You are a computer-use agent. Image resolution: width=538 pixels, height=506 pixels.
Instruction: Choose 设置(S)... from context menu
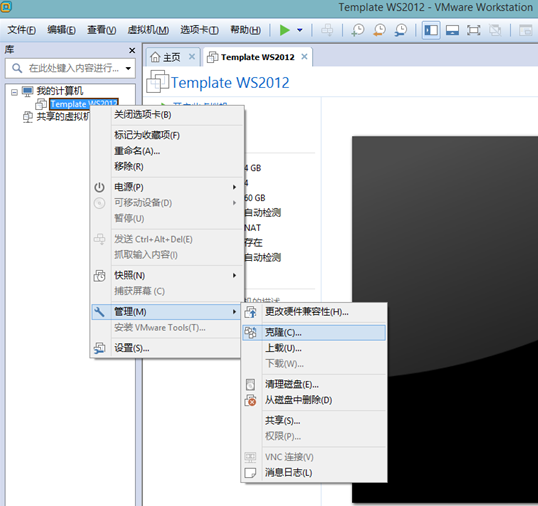(166, 348)
